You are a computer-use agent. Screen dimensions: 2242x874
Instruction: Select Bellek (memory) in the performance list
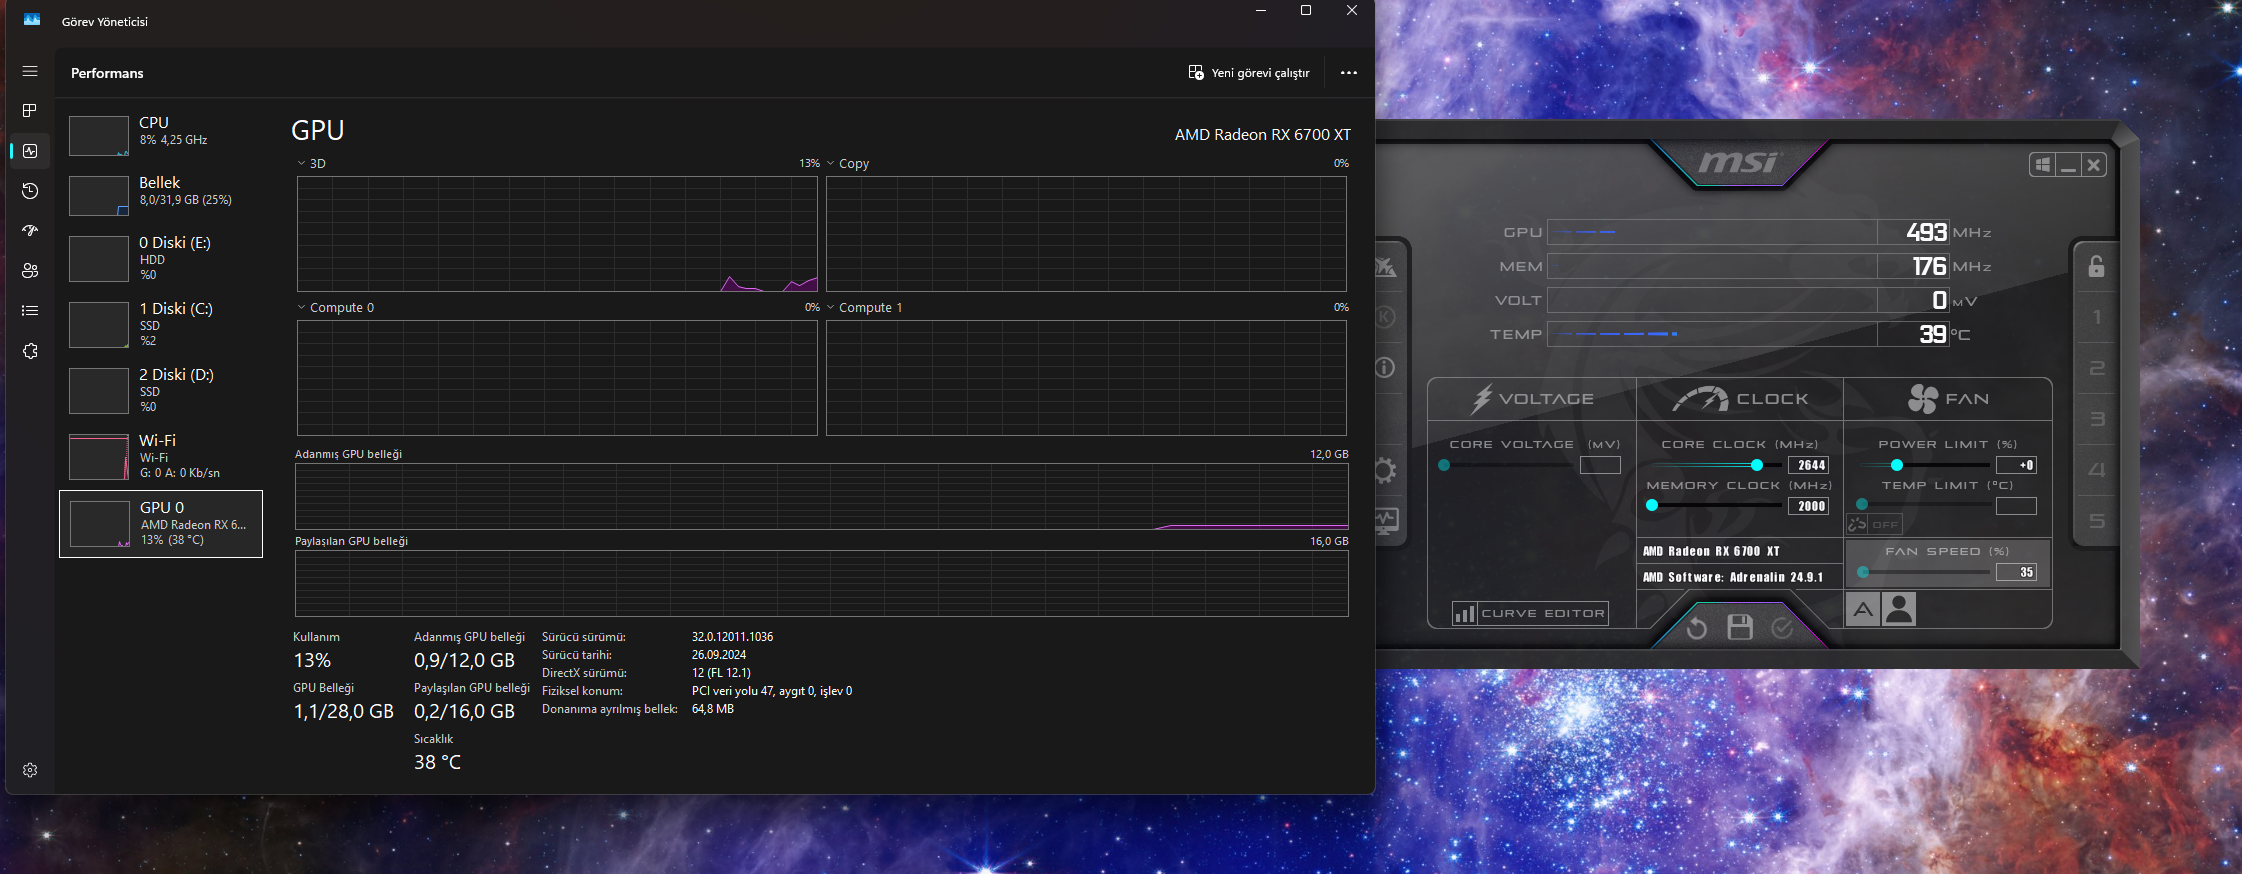(161, 195)
